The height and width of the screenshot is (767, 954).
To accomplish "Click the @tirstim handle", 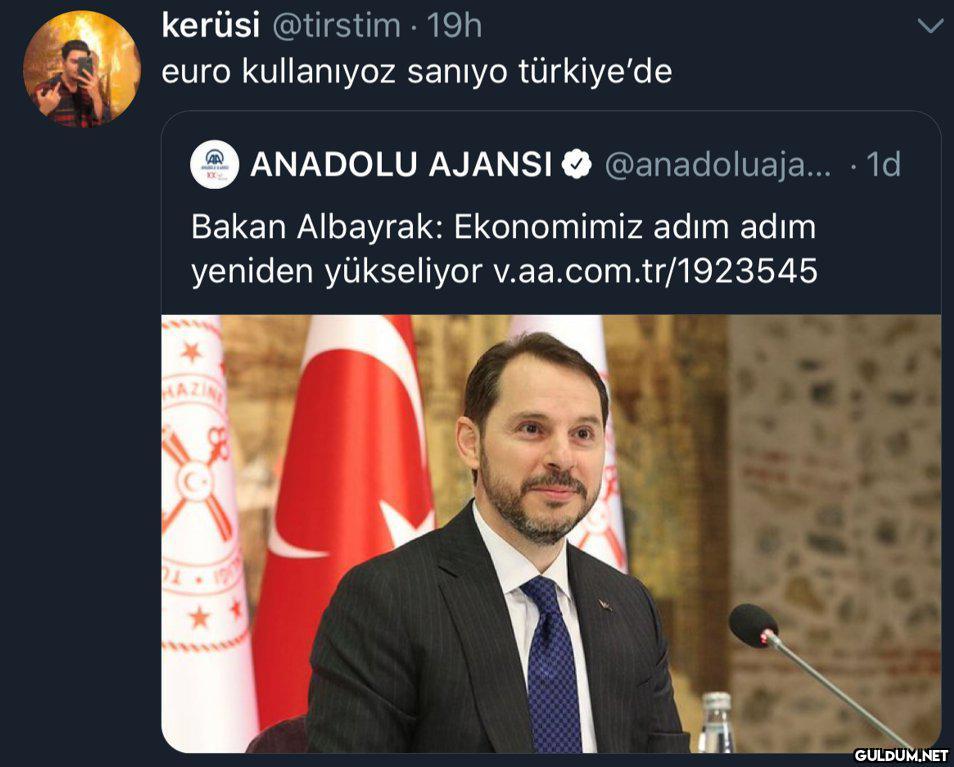I will tap(336, 26).
